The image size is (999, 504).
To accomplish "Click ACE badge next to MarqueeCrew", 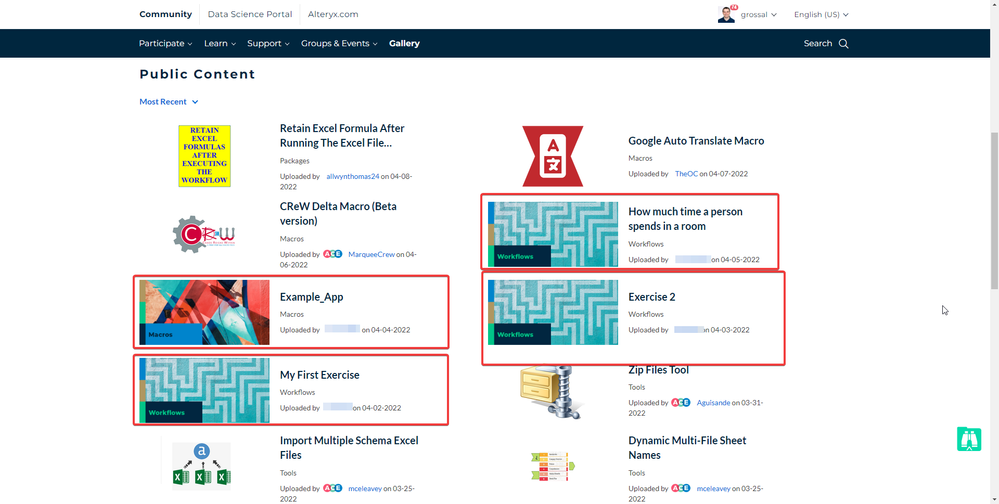I will tap(333, 254).
